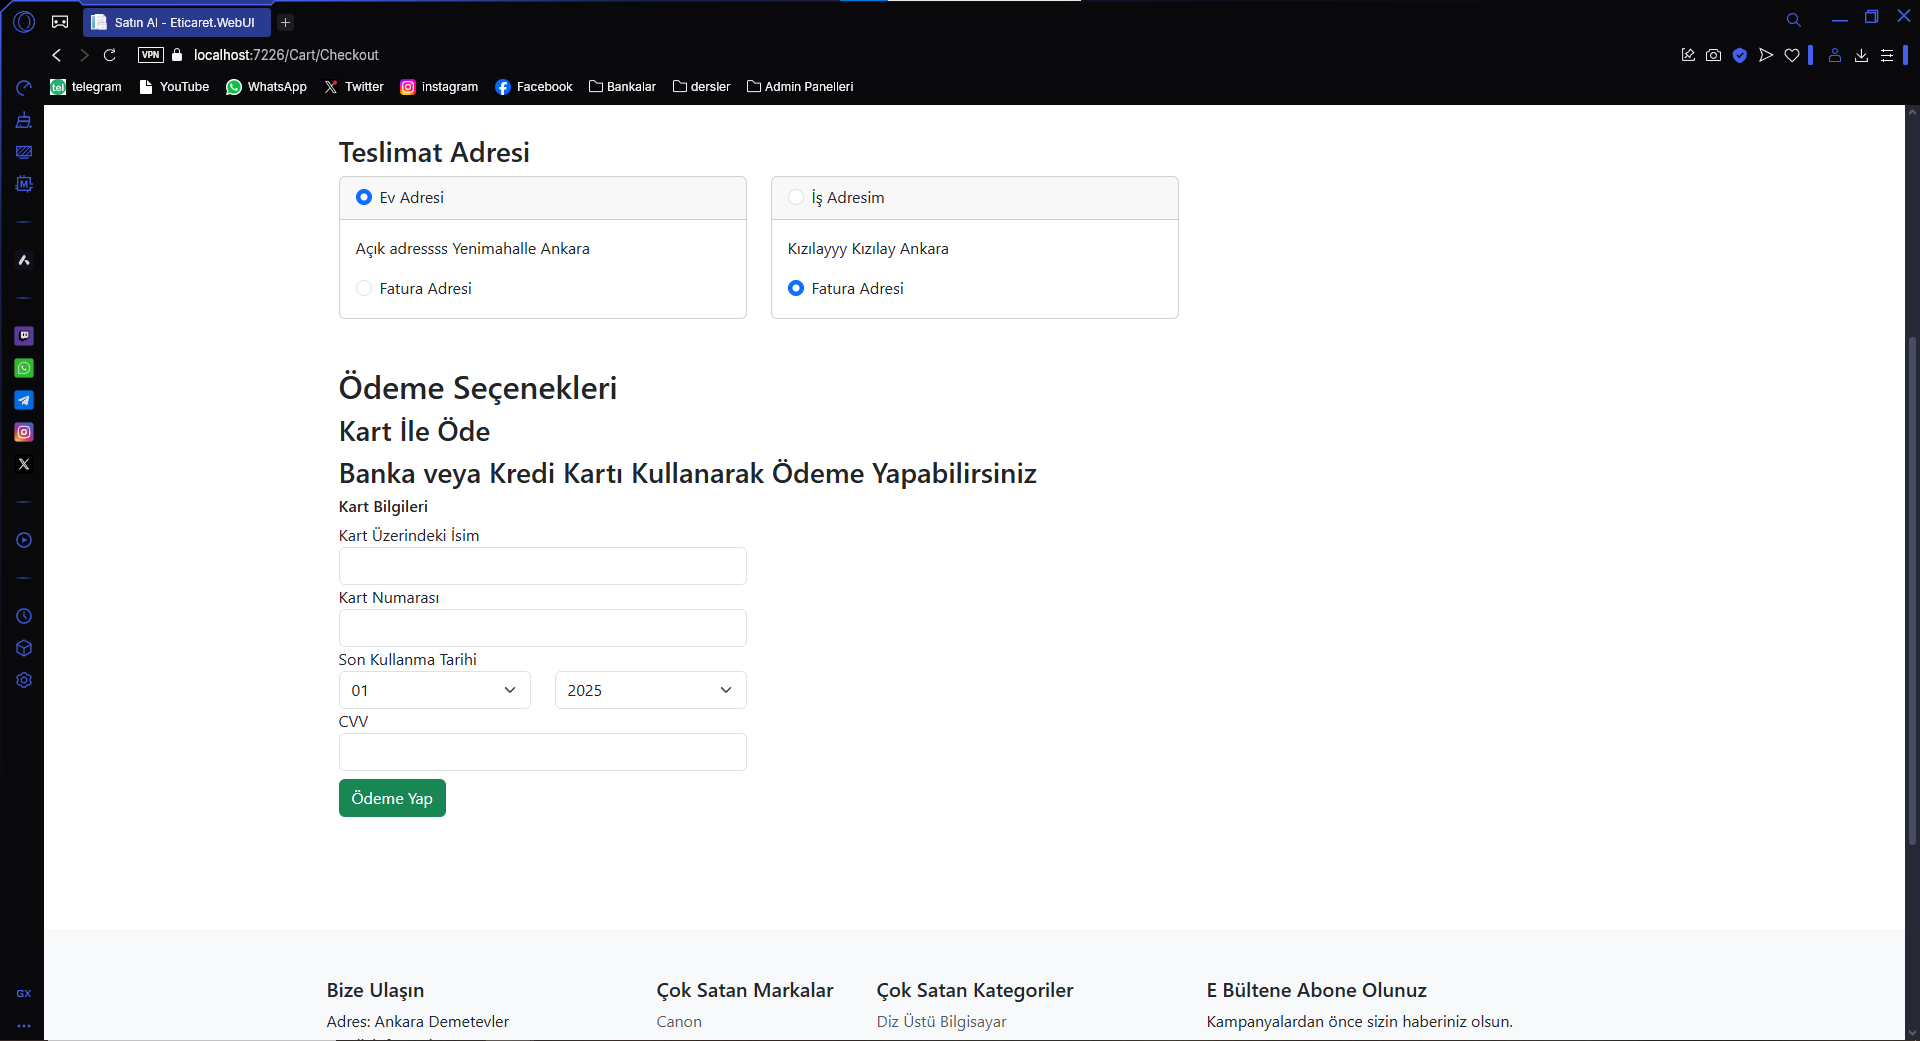1920x1041 pixels.
Task: Choose Fatura Adresi under the home address
Action: coord(364,289)
